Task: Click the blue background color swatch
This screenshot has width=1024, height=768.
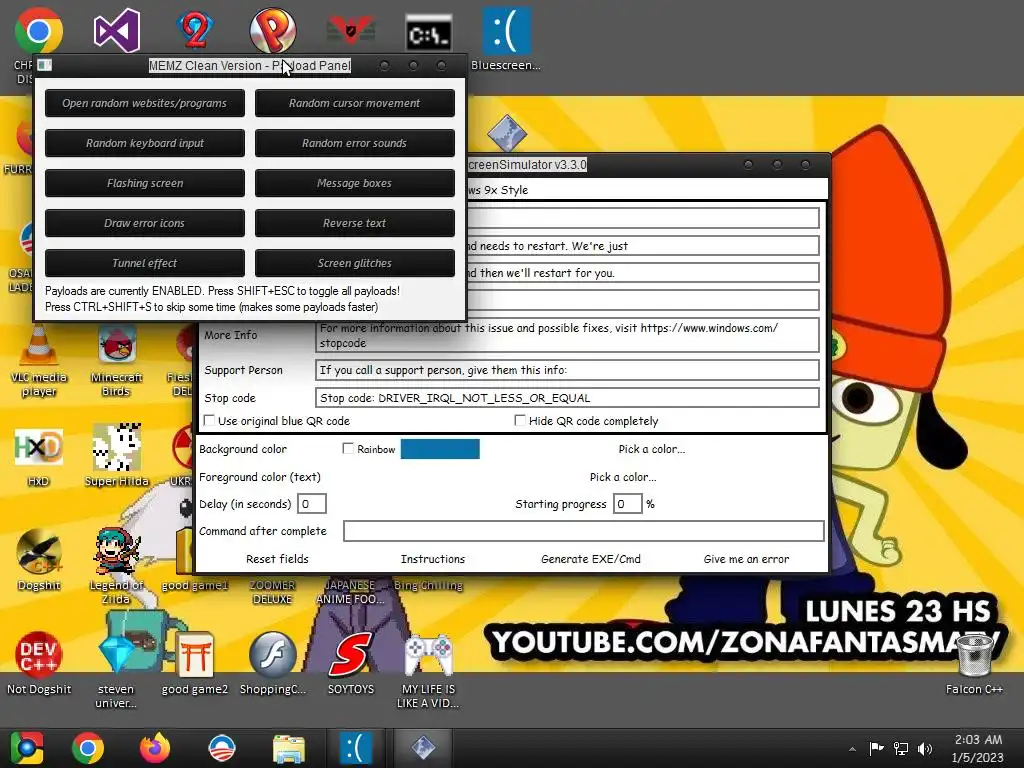Action: pyautogui.click(x=440, y=449)
